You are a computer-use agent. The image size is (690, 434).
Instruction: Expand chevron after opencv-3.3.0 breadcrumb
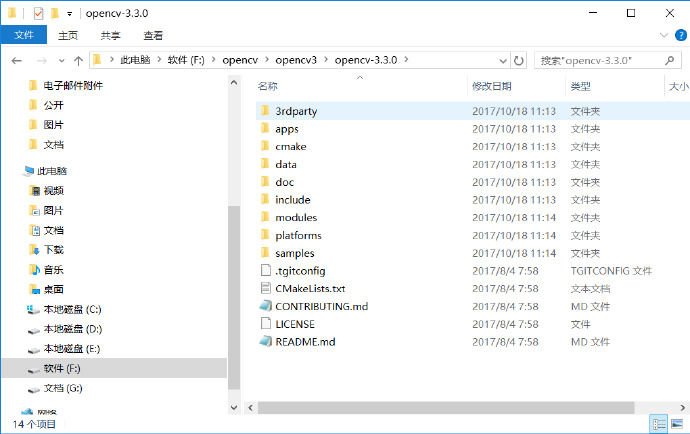(406, 60)
